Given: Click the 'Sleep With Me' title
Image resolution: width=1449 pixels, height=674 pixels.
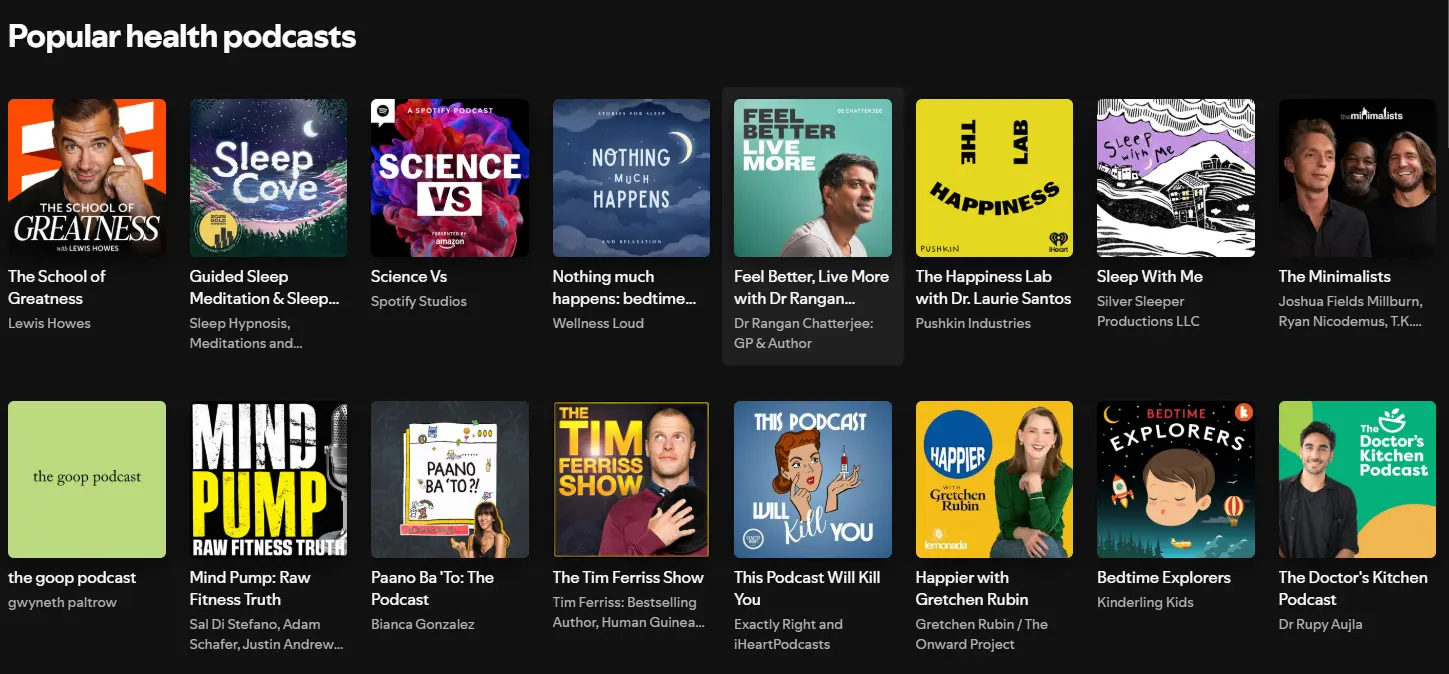Looking at the screenshot, I should click(1150, 276).
